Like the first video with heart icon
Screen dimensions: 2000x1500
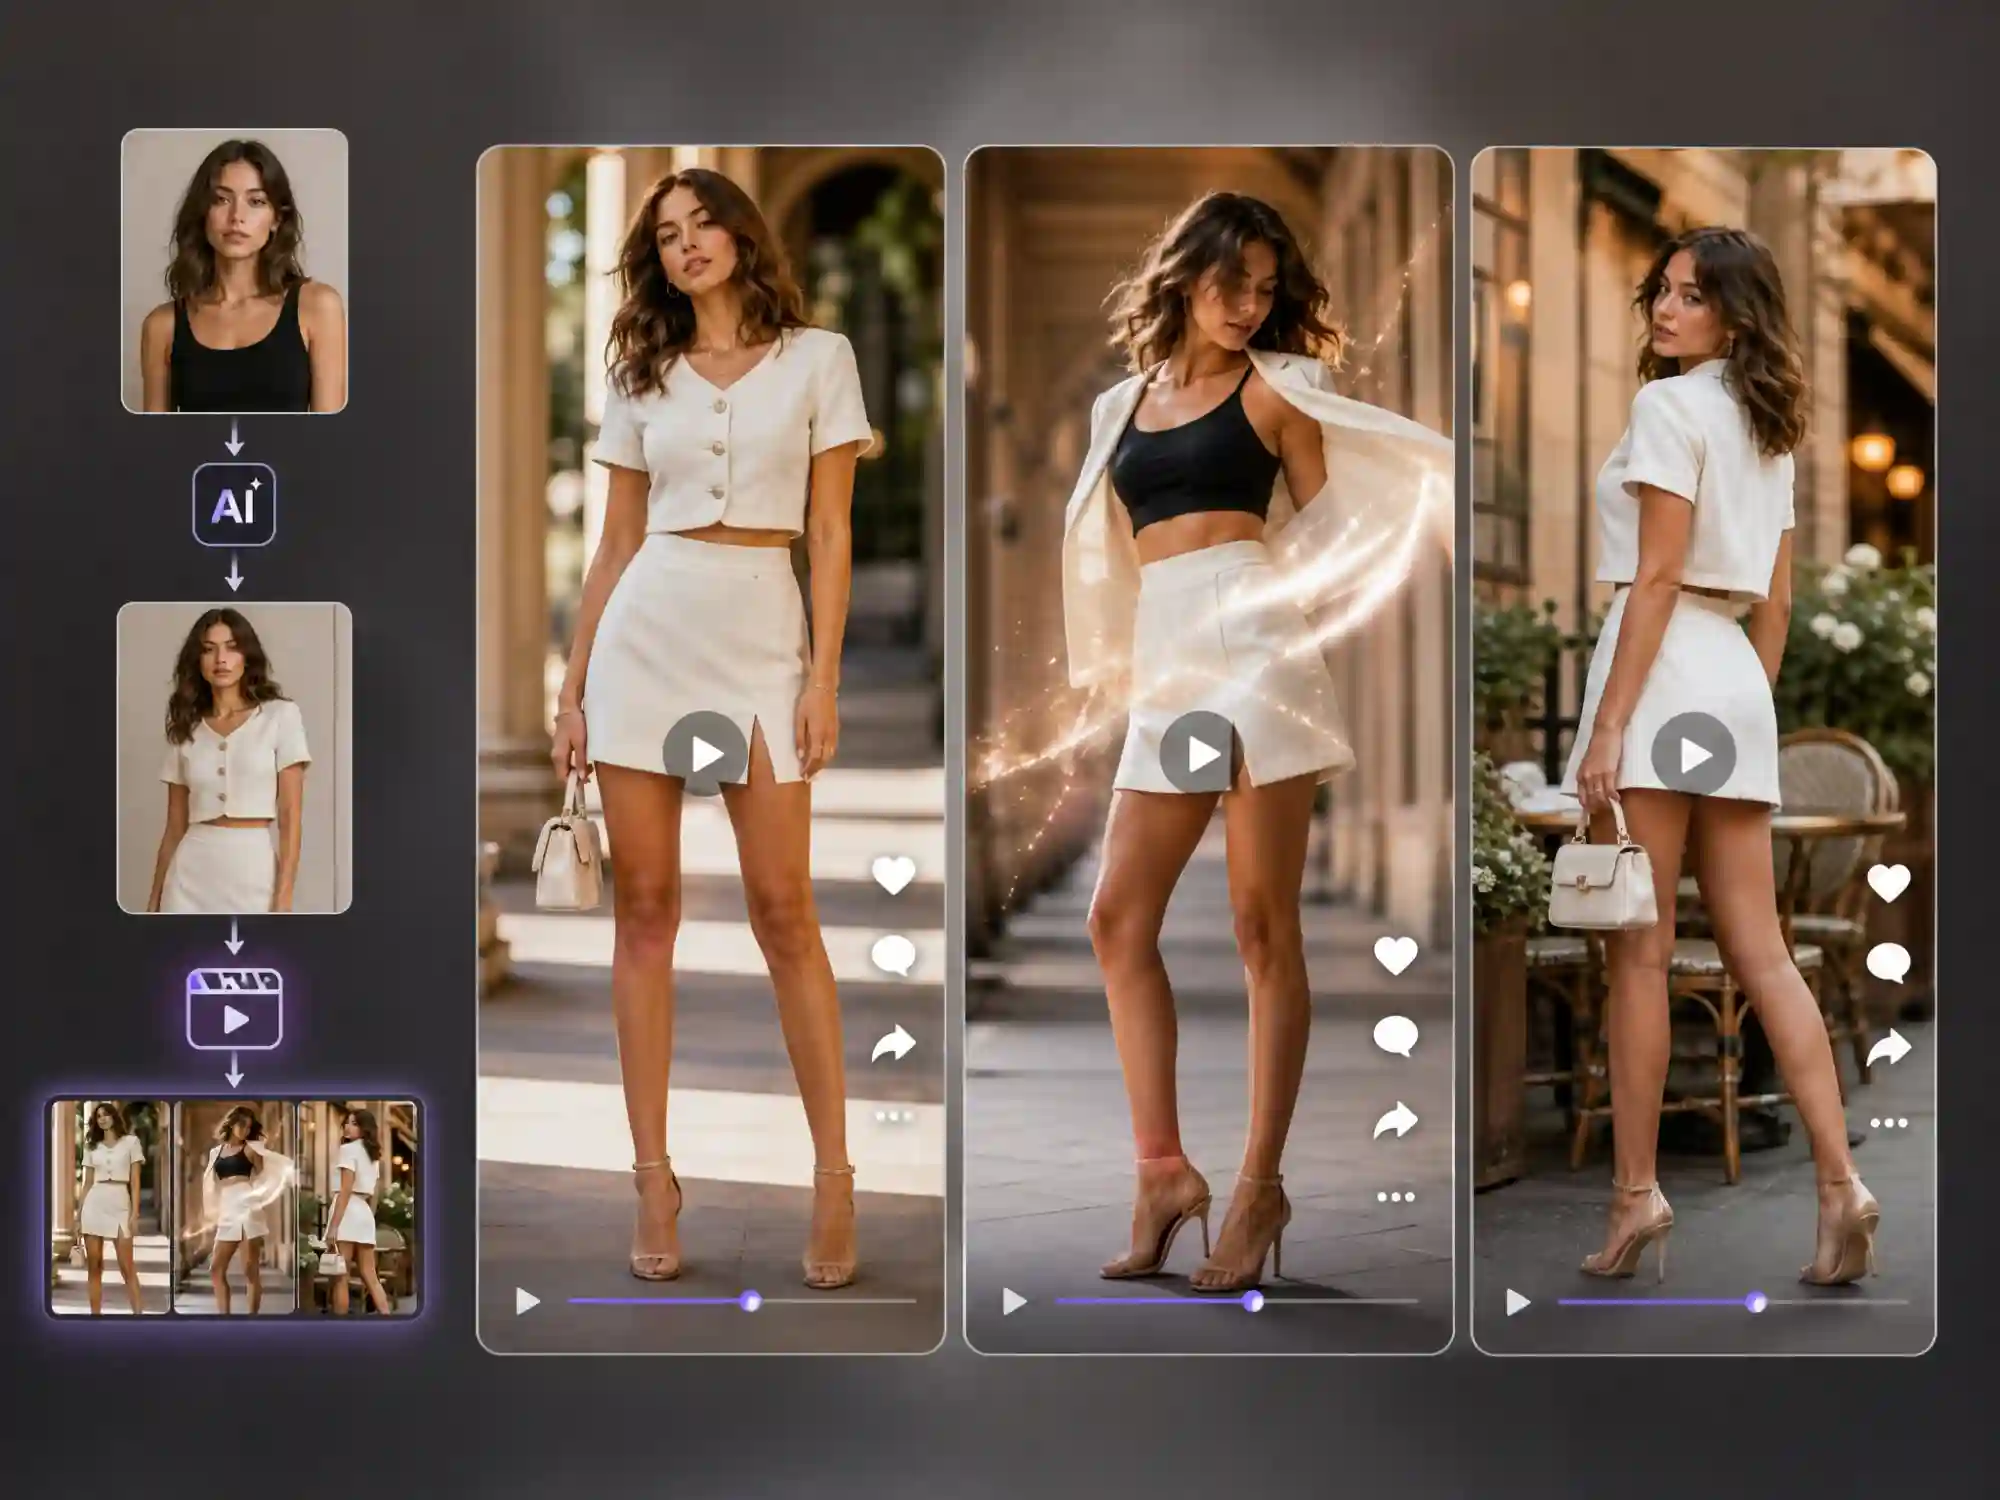[x=893, y=876]
